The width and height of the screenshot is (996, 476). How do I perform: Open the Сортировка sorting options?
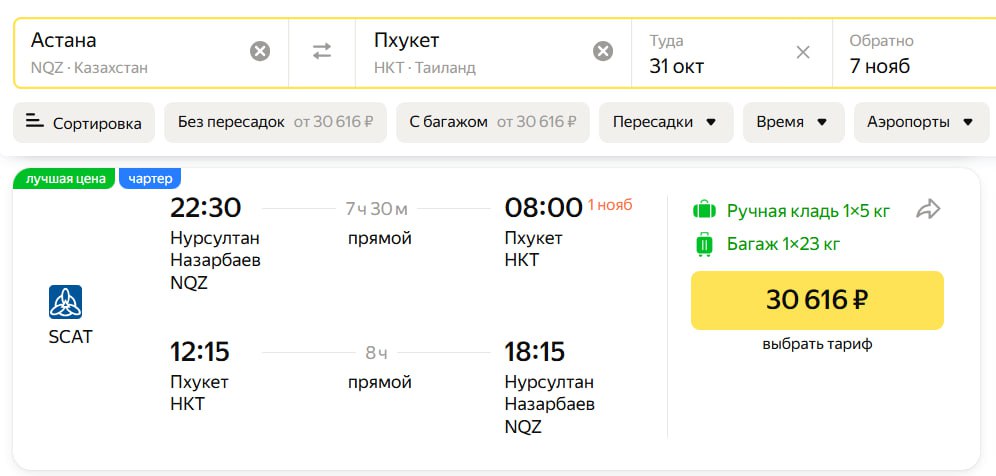pyautogui.click(x=84, y=123)
